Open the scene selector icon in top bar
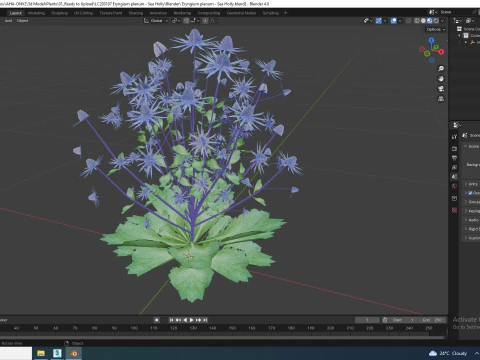Screen dimensions: 480x360 (433, 12)
